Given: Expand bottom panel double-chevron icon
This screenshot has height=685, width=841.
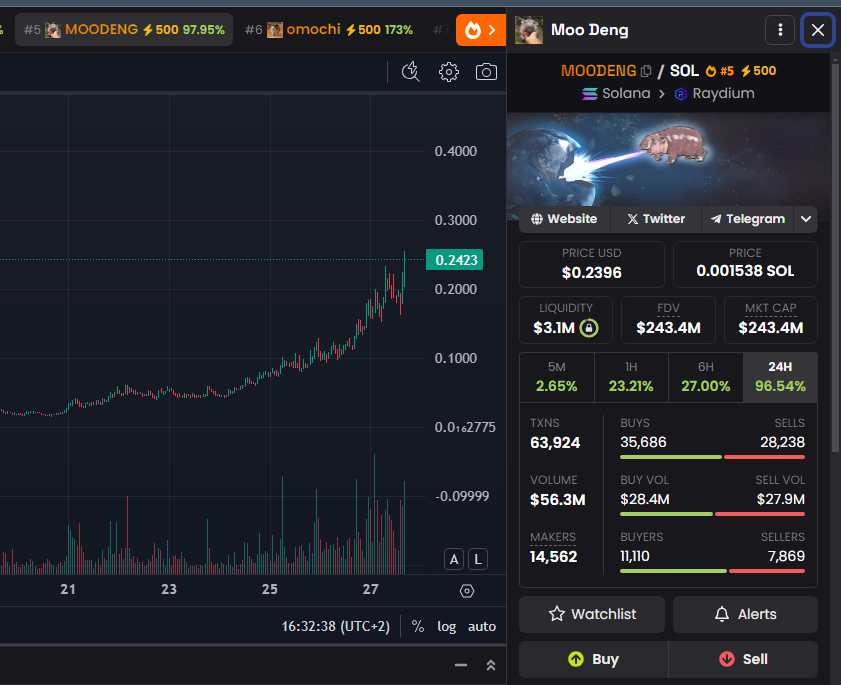Looking at the screenshot, I should 490,665.
